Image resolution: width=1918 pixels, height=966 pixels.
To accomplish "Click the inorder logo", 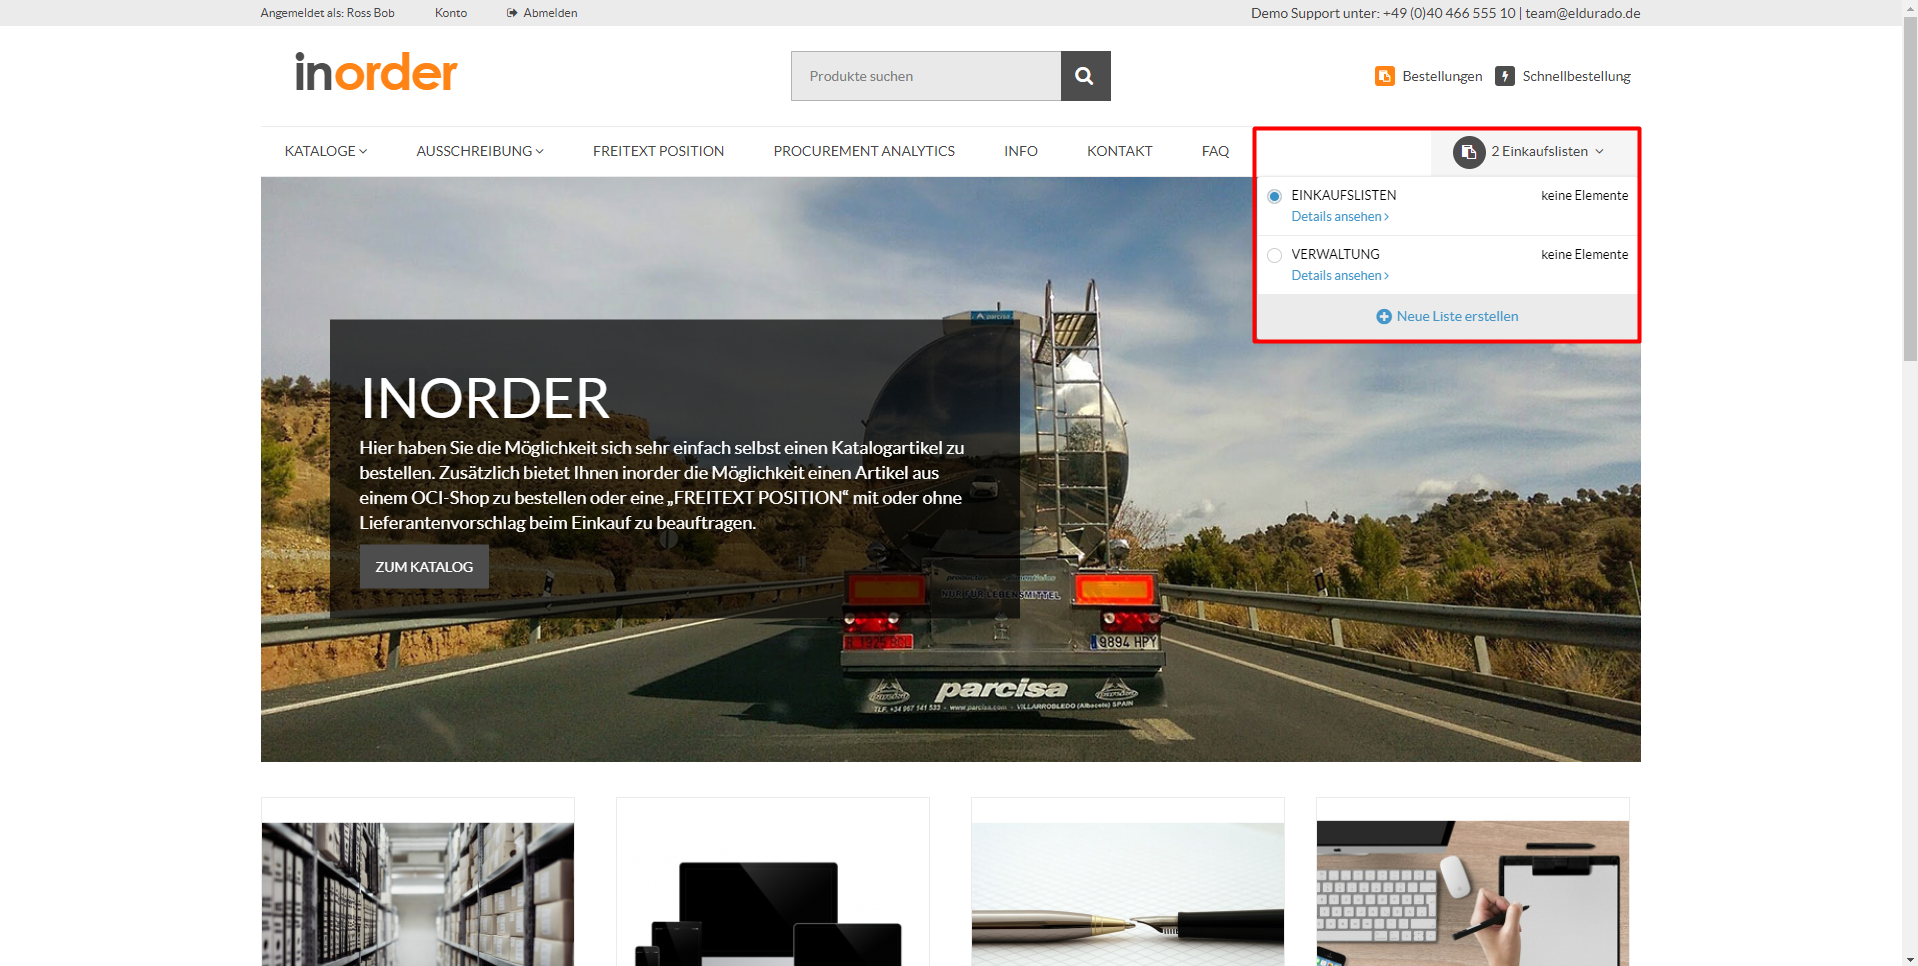I will [375, 71].
